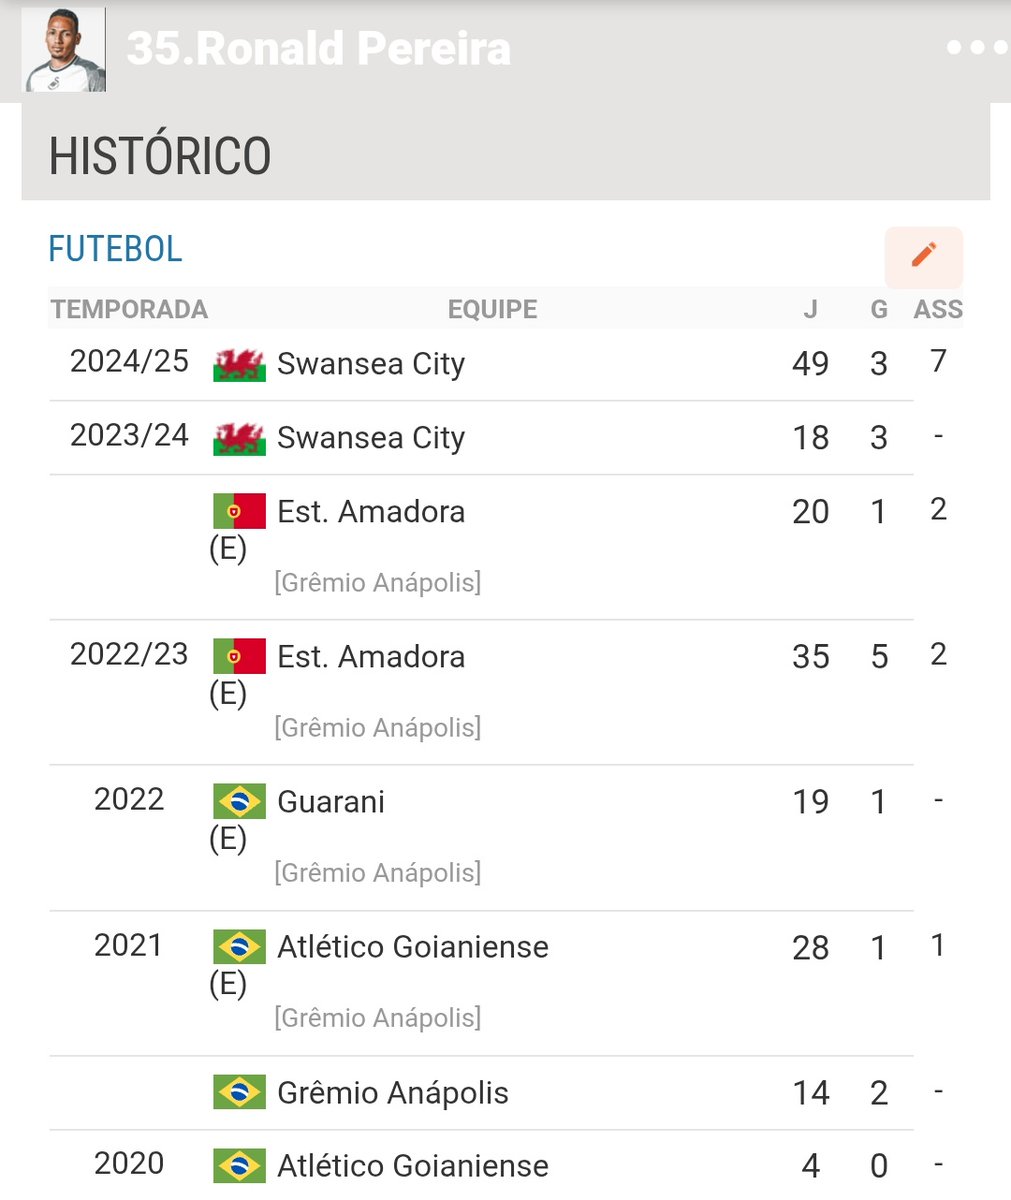Click the FUTEBOL section heading
Image resolution: width=1011 pixels, height=1200 pixels.
[x=116, y=249]
